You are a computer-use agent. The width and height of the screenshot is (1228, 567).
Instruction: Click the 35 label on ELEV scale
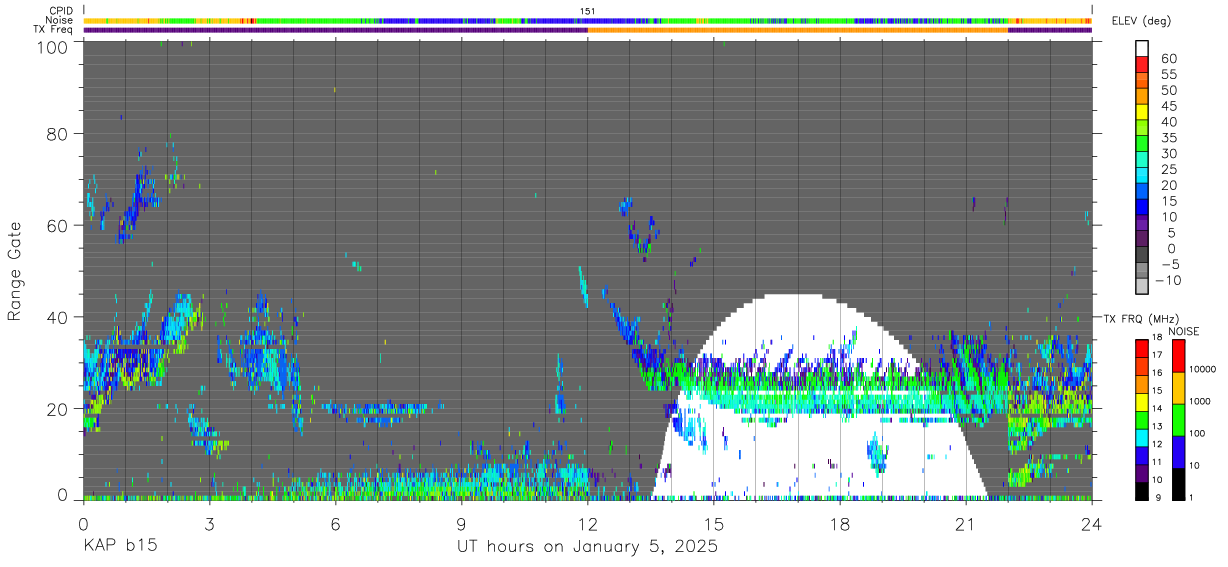point(1169,138)
